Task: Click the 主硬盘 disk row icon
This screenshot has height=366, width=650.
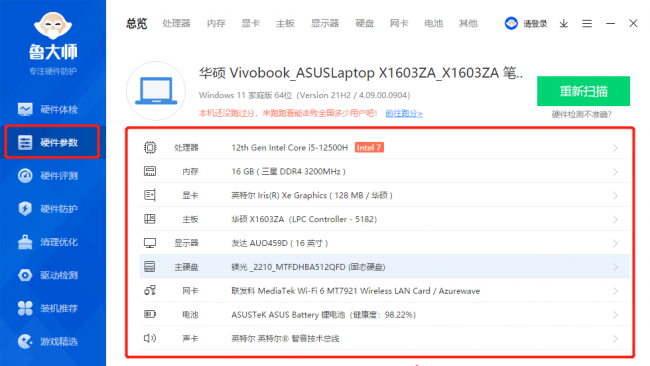Action: tap(150, 267)
